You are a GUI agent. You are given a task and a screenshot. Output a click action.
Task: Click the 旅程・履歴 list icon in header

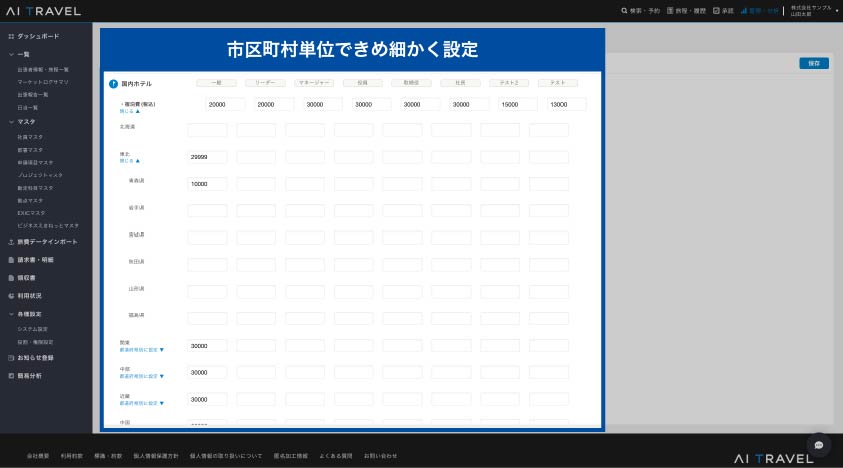[670, 11]
